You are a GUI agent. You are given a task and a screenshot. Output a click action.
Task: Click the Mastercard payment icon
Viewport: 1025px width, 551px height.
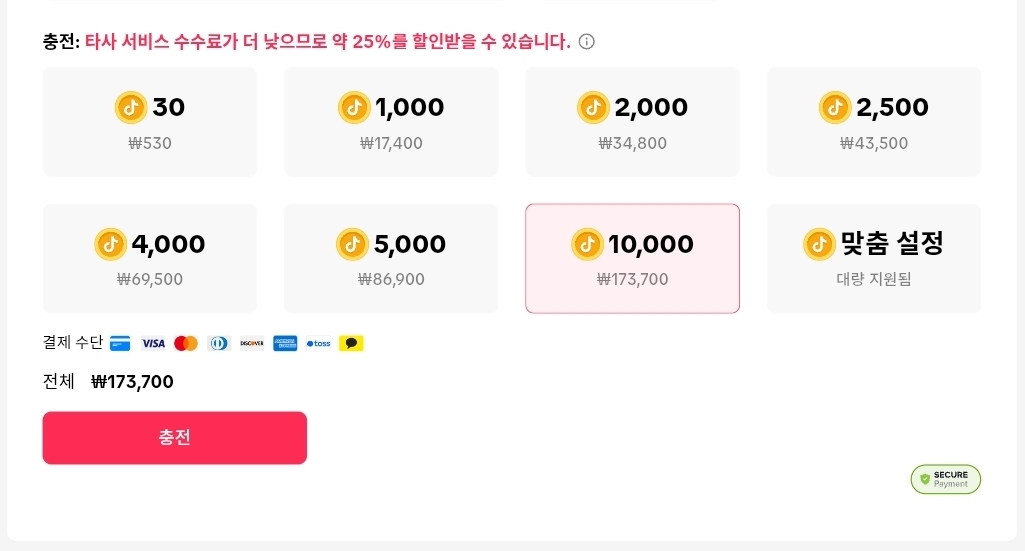tap(186, 343)
